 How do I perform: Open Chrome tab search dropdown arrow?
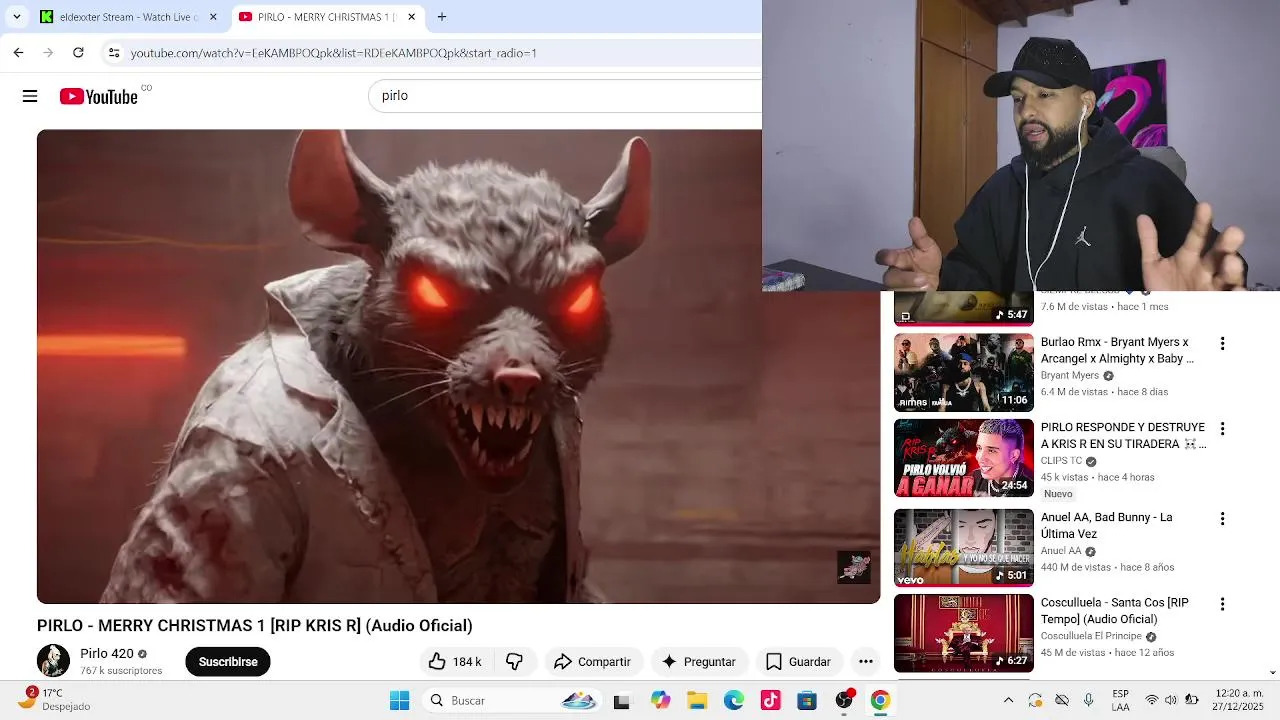pyautogui.click(x=17, y=17)
